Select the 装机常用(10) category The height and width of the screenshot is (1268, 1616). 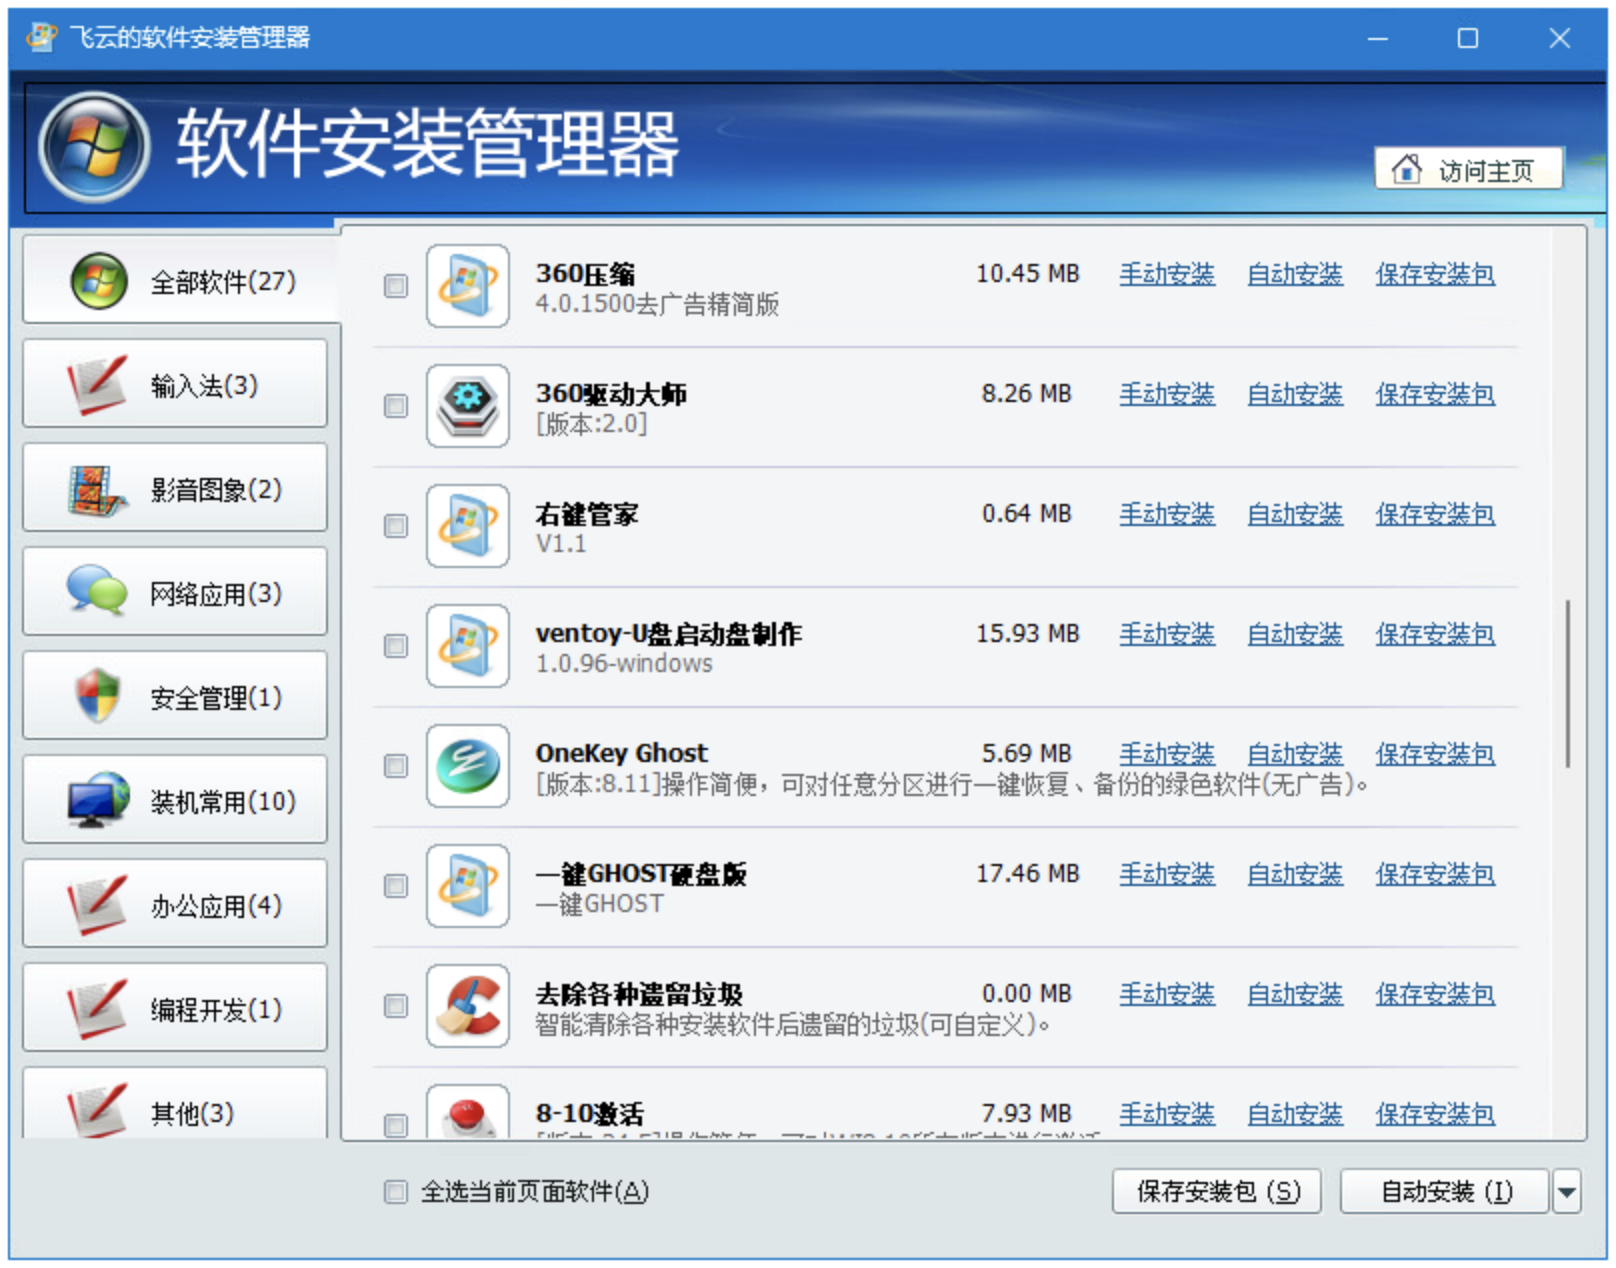[x=175, y=801]
